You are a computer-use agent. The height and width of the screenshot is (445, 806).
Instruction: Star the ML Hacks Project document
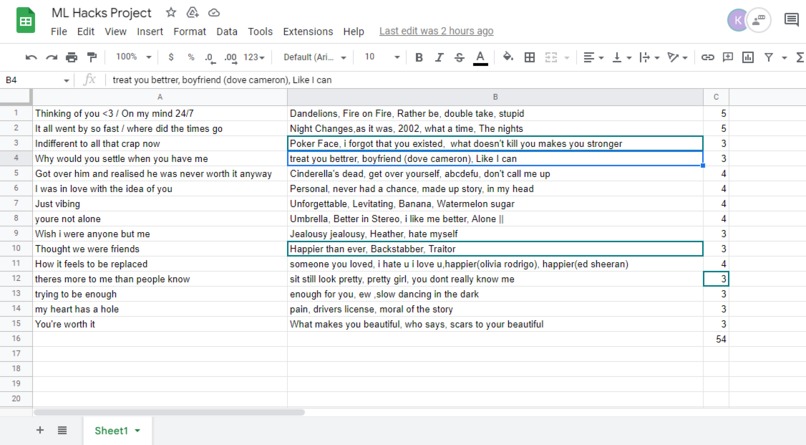pos(171,12)
